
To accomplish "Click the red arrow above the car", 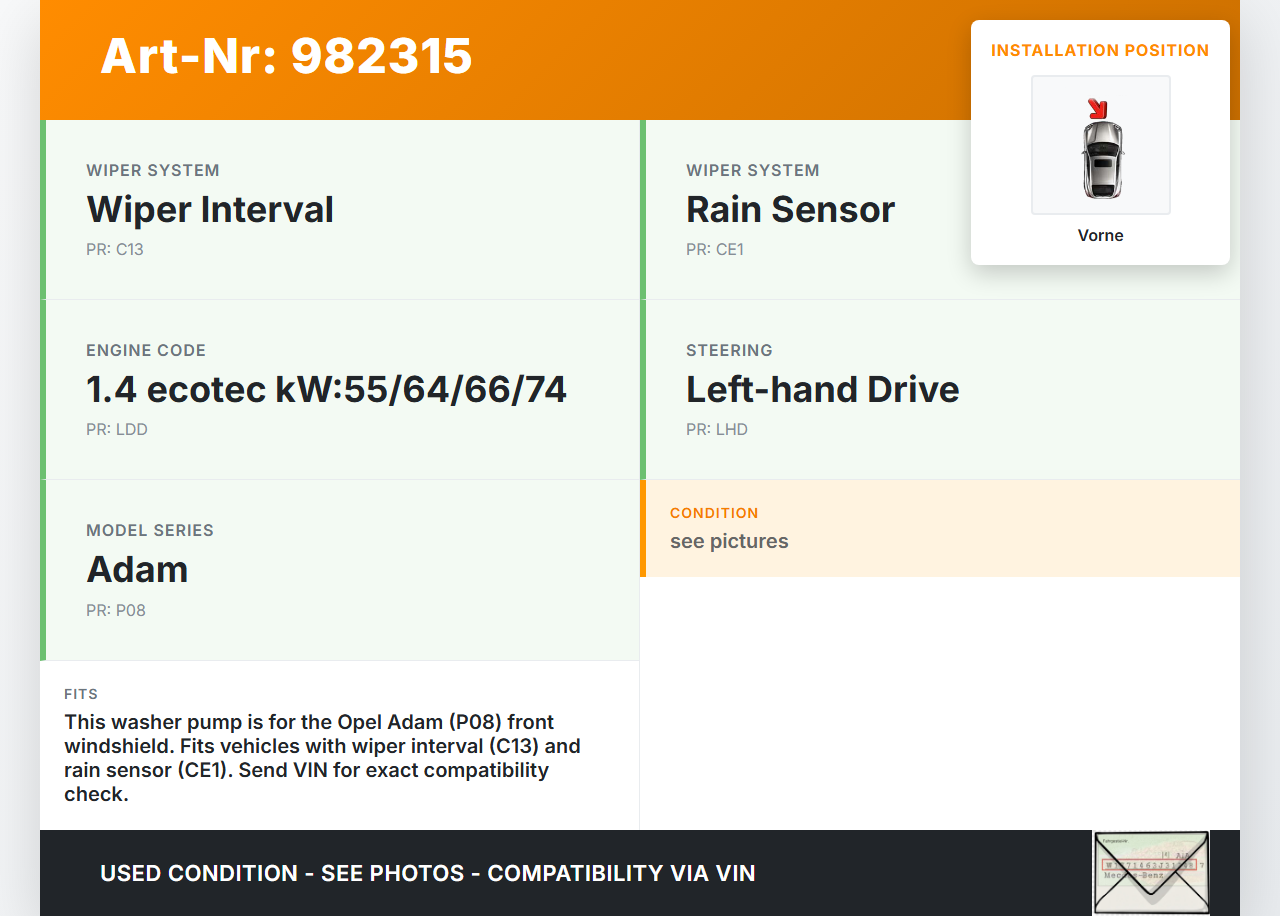I will point(1097,108).
